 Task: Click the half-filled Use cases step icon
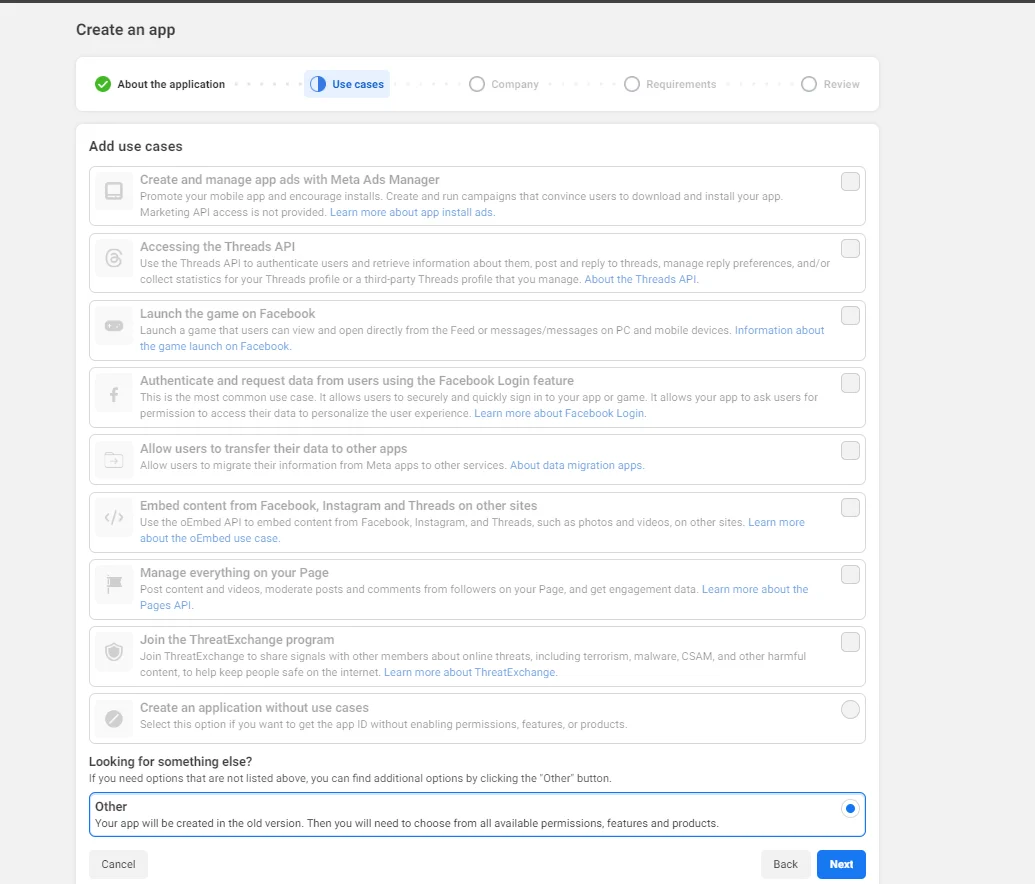(x=318, y=84)
